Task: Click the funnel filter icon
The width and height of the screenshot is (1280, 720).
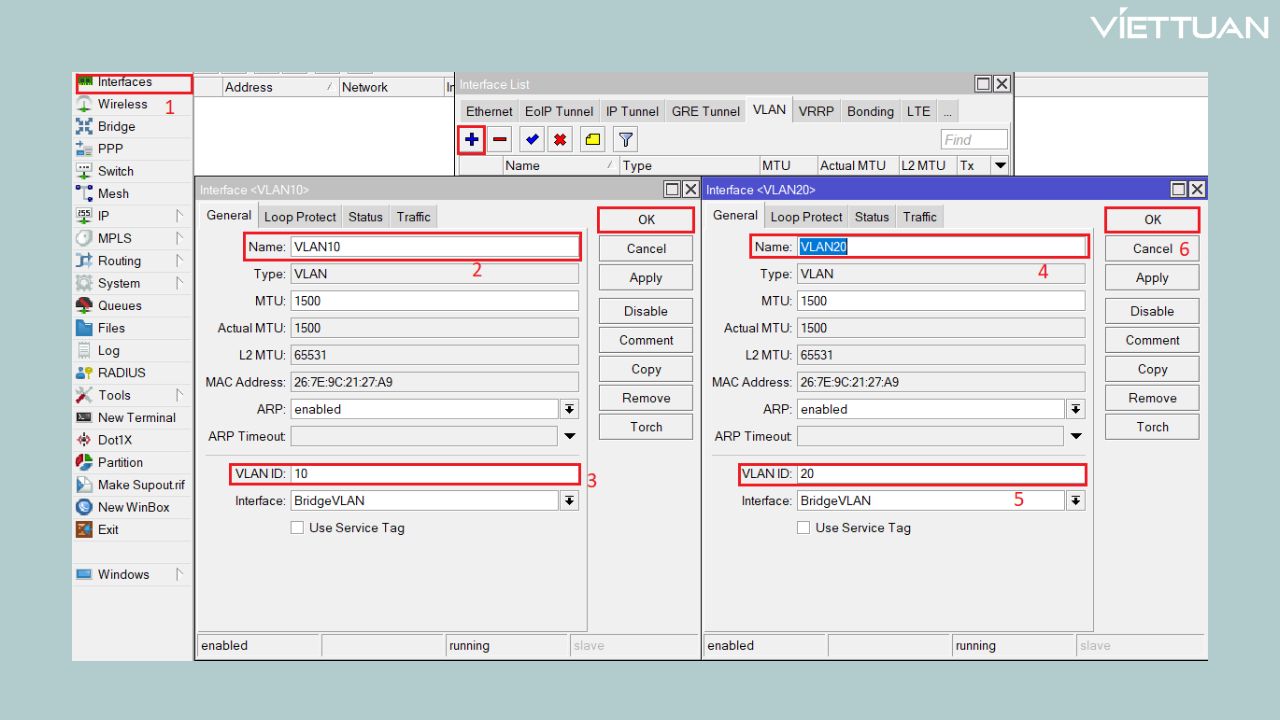Action: tap(625, 140)
